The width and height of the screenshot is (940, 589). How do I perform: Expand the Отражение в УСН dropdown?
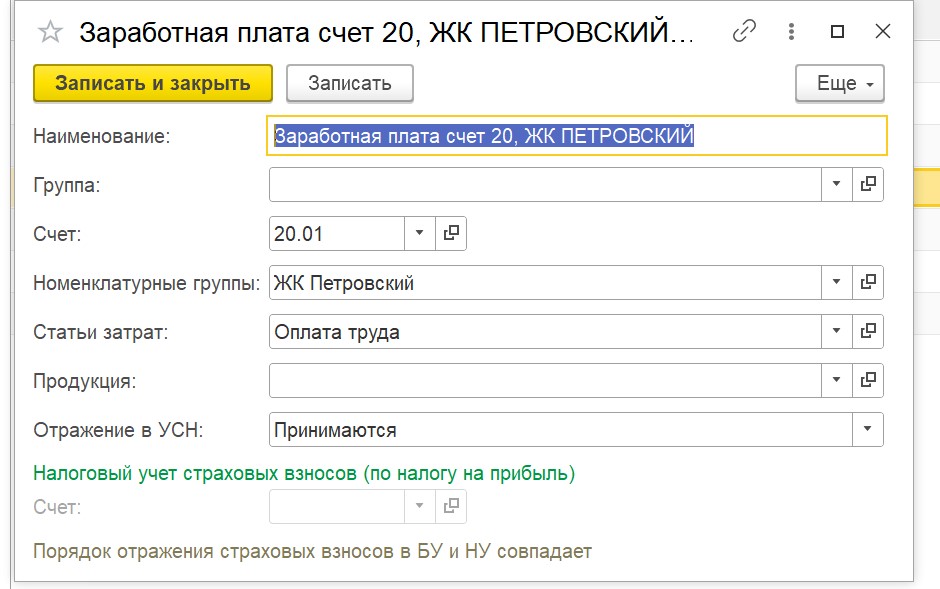[867, 429]
